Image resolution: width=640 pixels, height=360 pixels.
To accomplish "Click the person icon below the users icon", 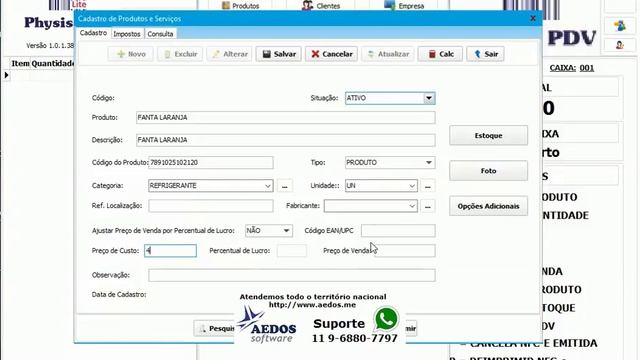I will pos(620,45).
